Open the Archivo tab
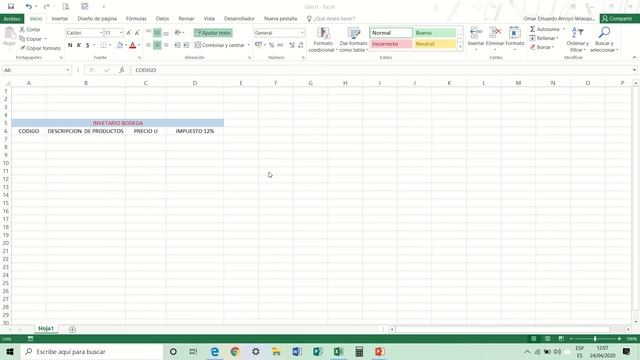The image size is (640, 360). [12, 19]
